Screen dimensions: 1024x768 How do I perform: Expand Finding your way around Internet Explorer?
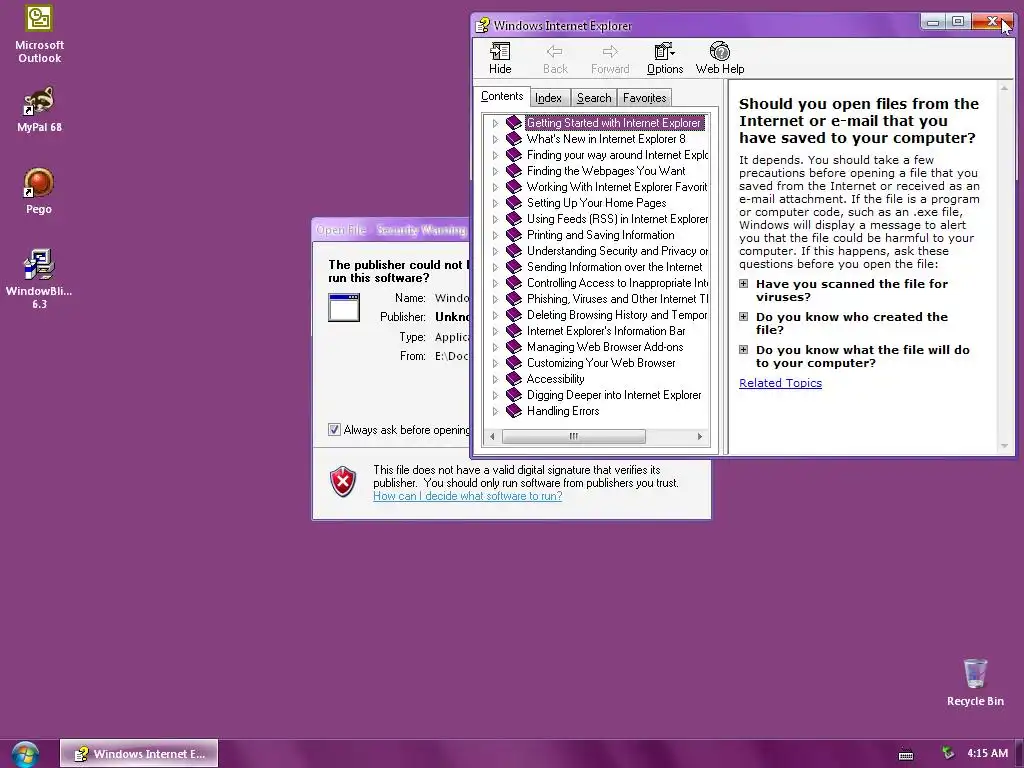(495, 155)
